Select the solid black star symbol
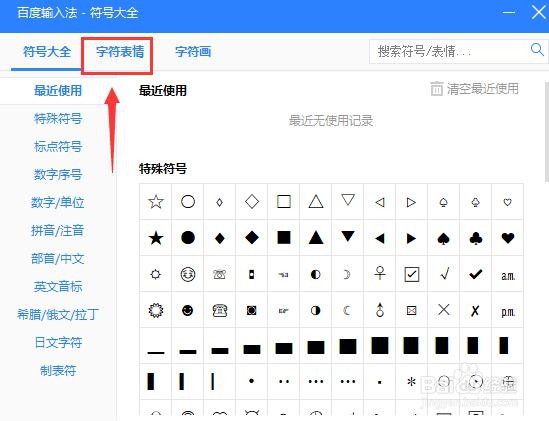Screen dimensions: 549x421 156,239
